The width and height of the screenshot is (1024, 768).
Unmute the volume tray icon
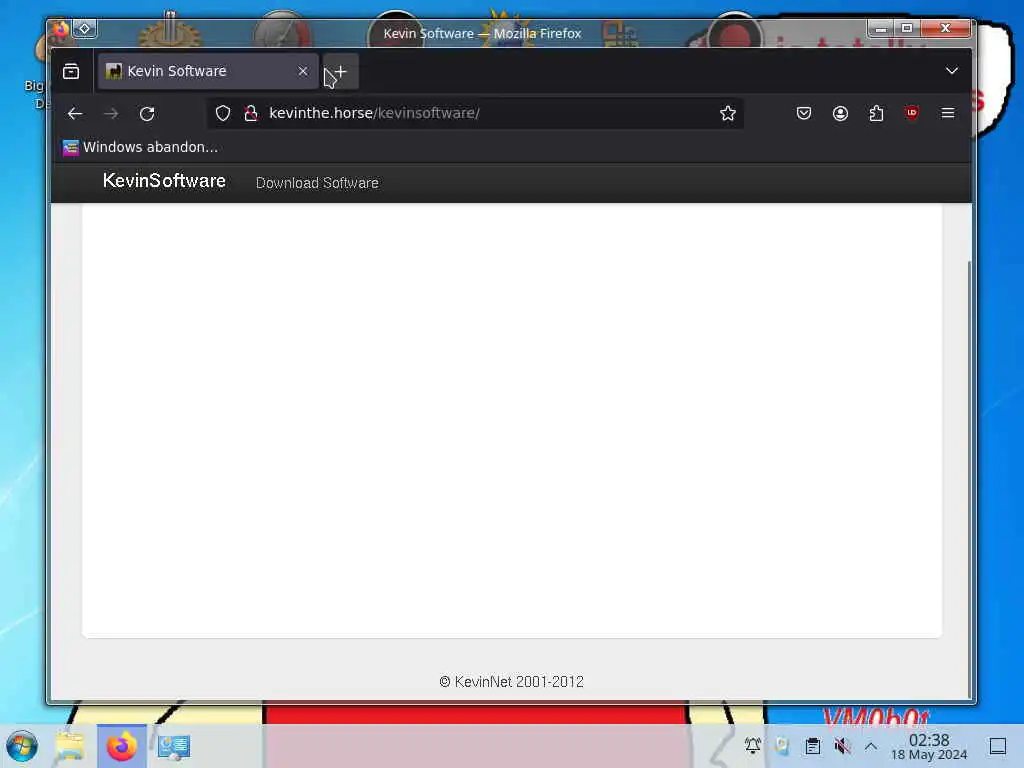[842, 745]
